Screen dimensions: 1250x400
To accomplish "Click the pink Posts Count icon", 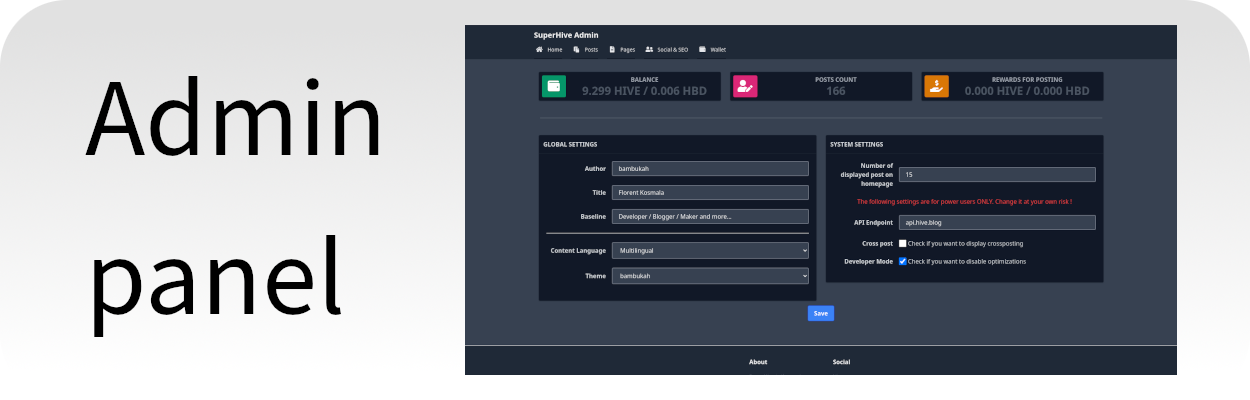I will [x=744, y=87].
